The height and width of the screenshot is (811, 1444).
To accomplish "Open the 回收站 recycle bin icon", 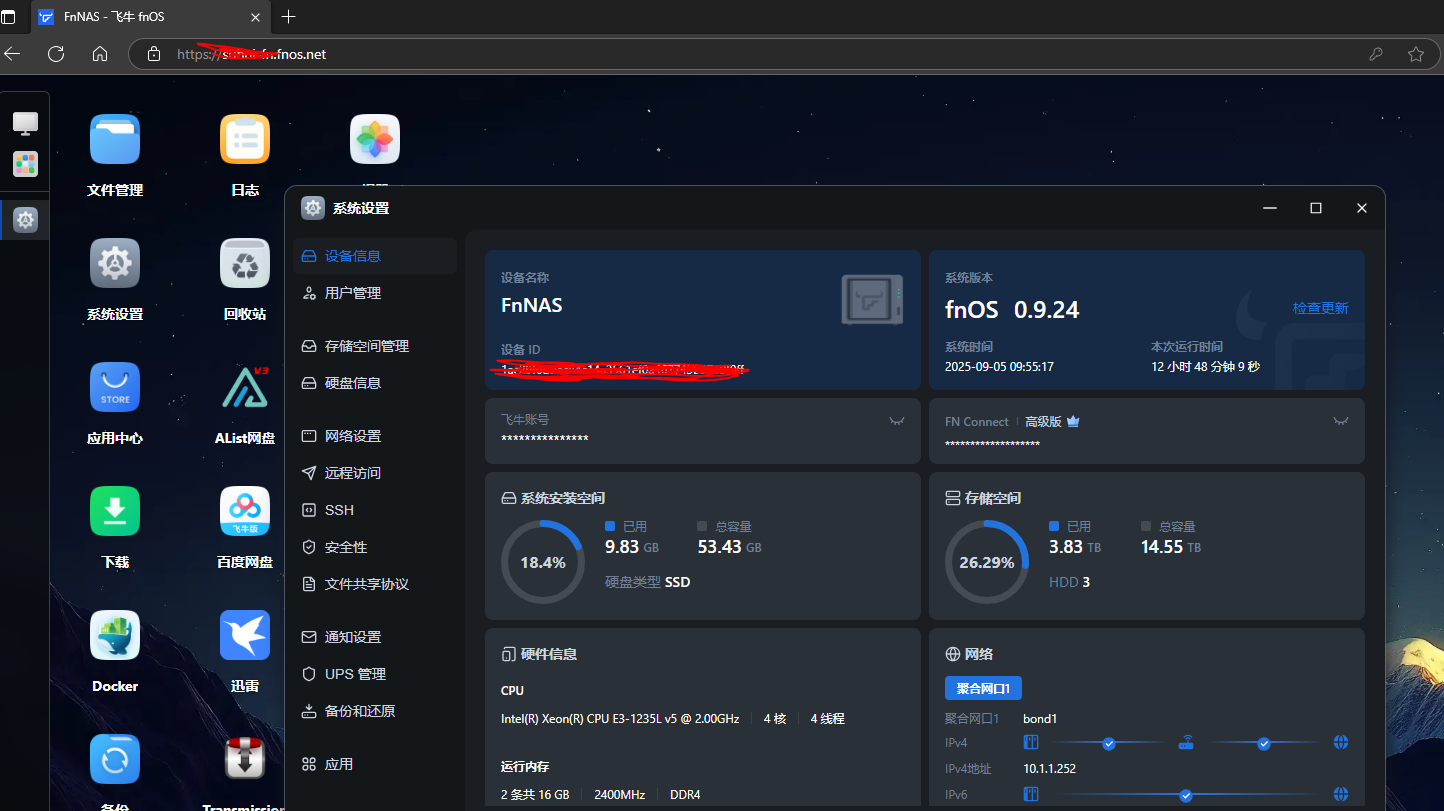I will (x=245, y=264).
